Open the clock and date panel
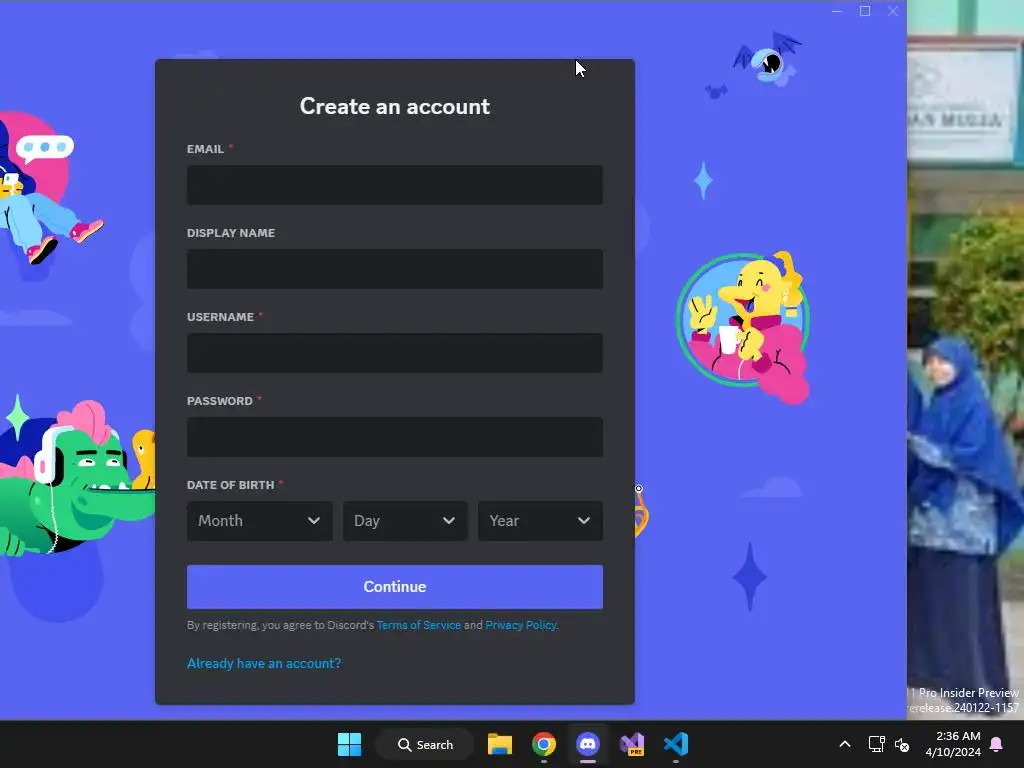1024x768 pixels. pyautogui.click(x=953, y=744)
